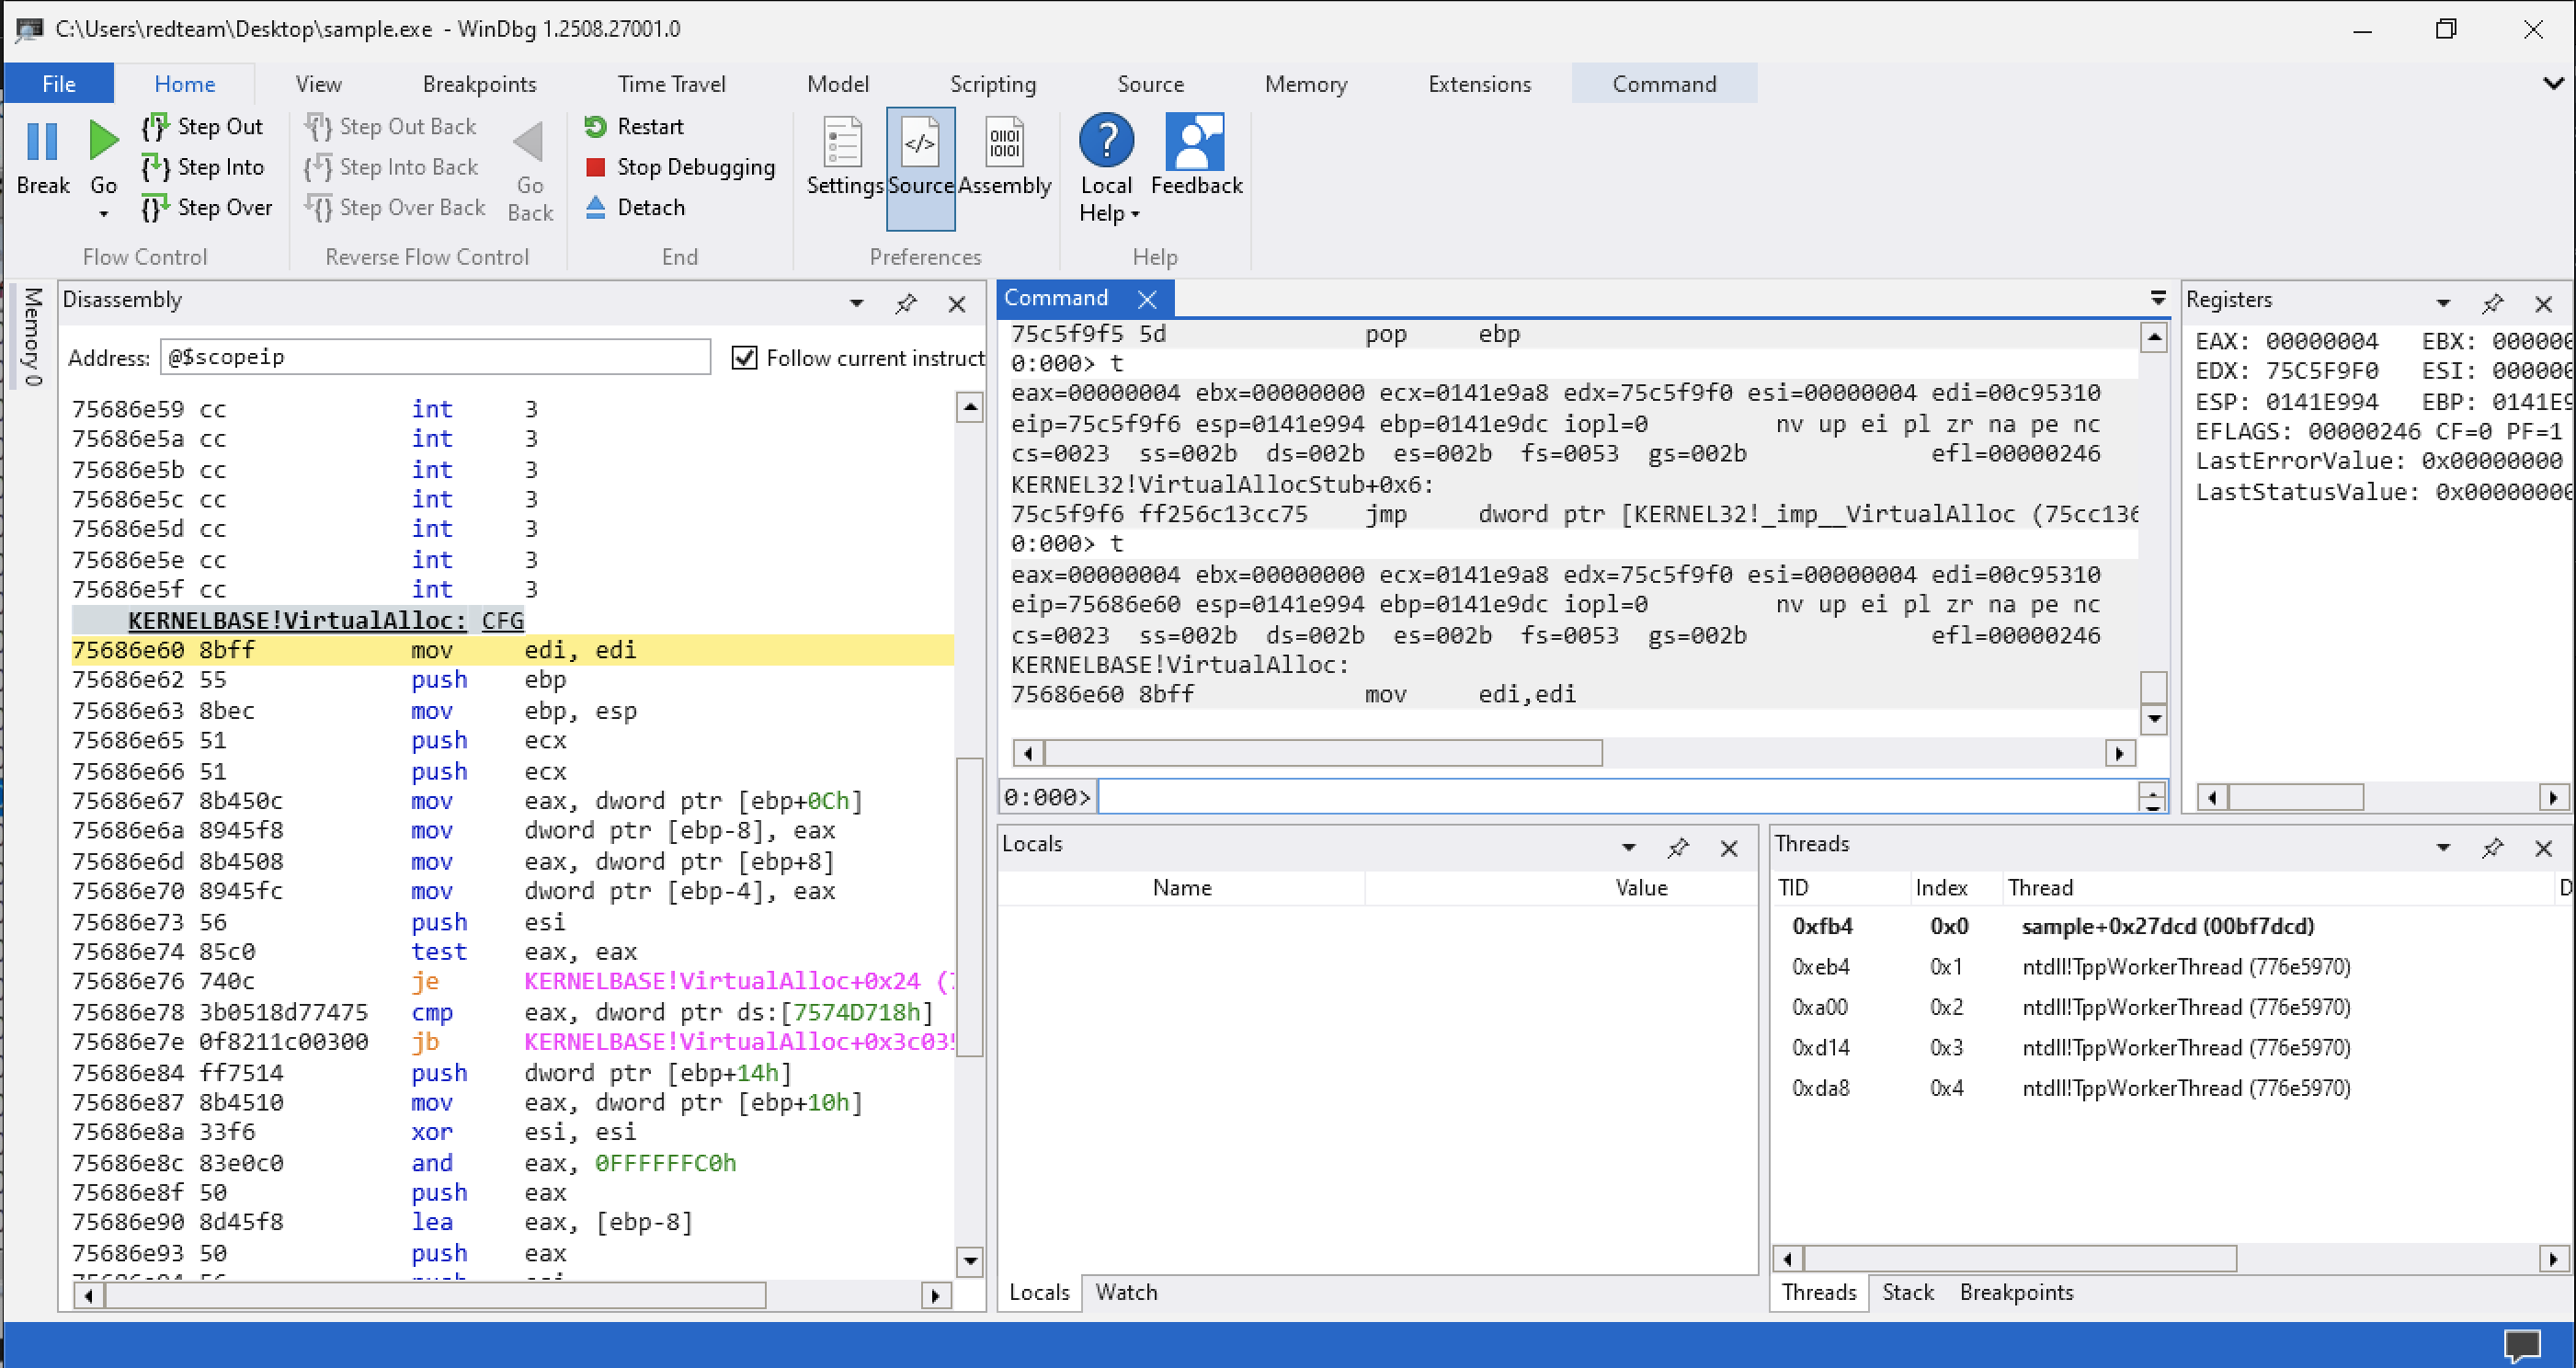
Task: Switch to the Stack tab
Action: [1908, 1292]
